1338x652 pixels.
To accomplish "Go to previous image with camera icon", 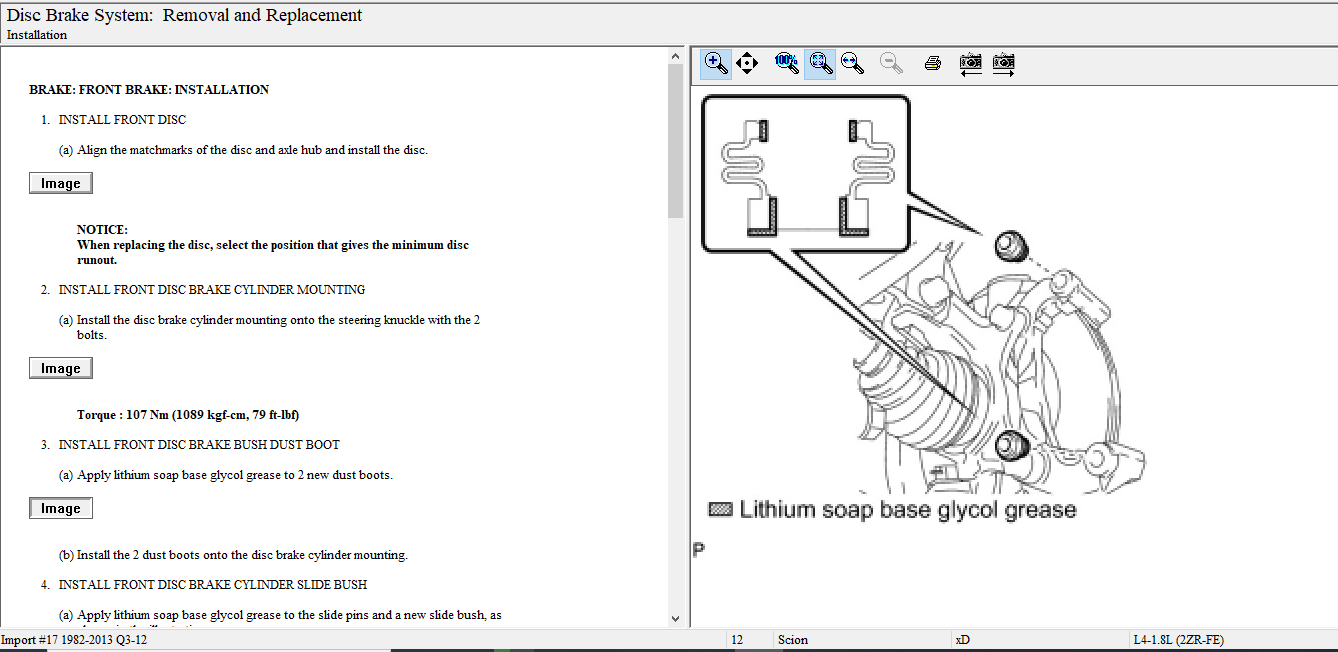I will pos(970,64).
